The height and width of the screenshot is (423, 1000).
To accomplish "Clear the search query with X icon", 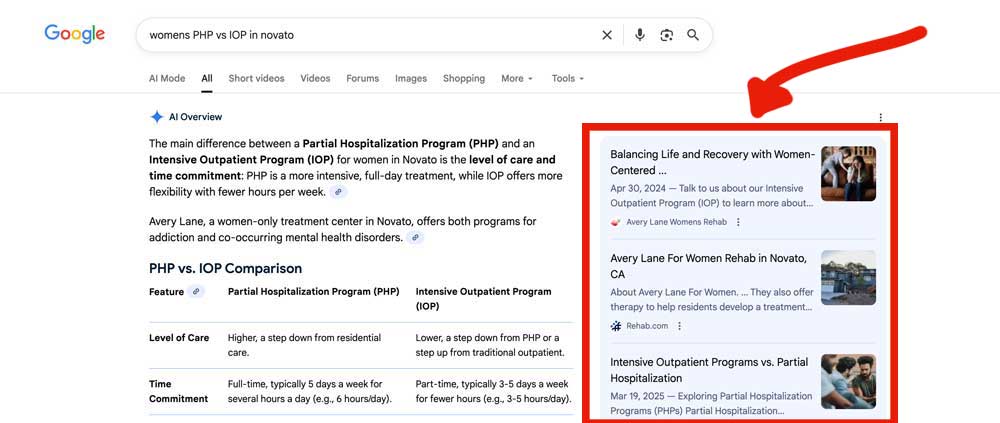I will coord(607,35).
